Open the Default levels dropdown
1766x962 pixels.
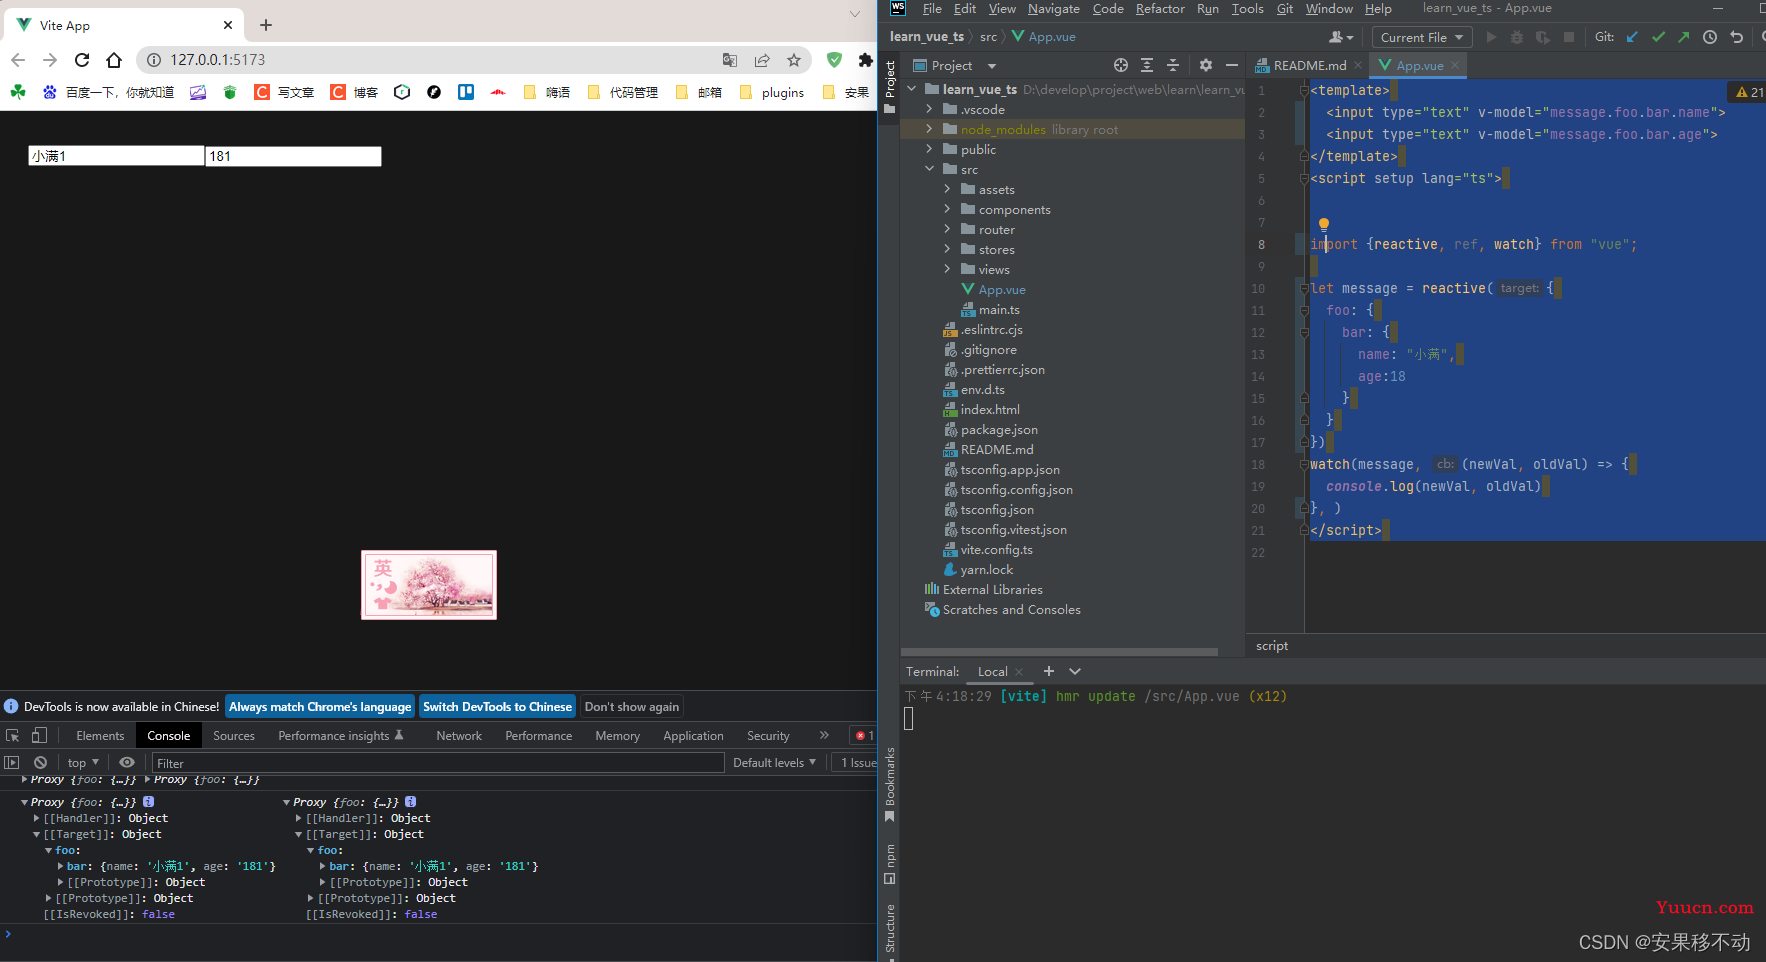[774, 762]
